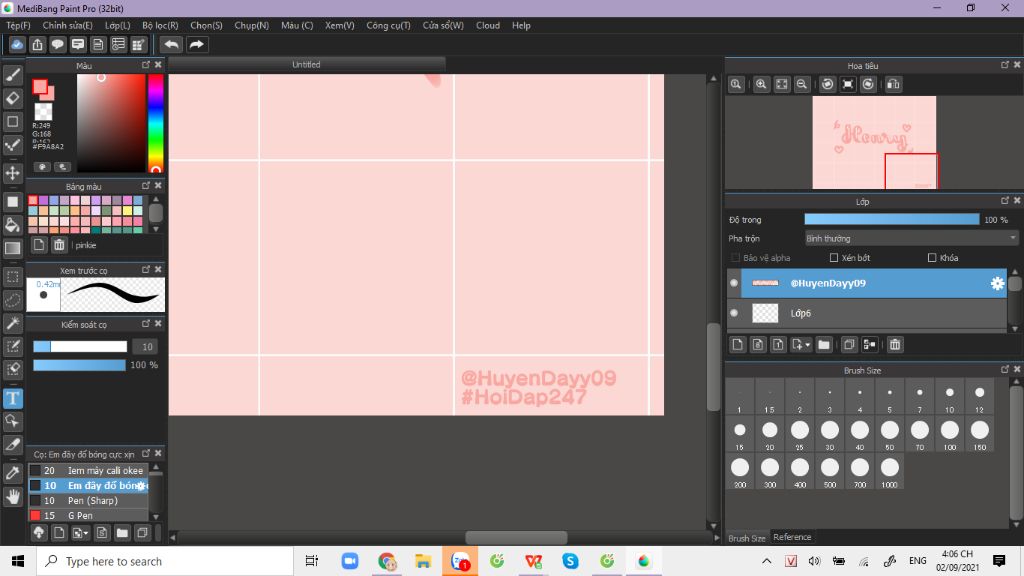Image resolution: width=1024 pixels, height=576 pixels.
Task: Select the Brush tool in left toolbar
Action: (12, 75)
